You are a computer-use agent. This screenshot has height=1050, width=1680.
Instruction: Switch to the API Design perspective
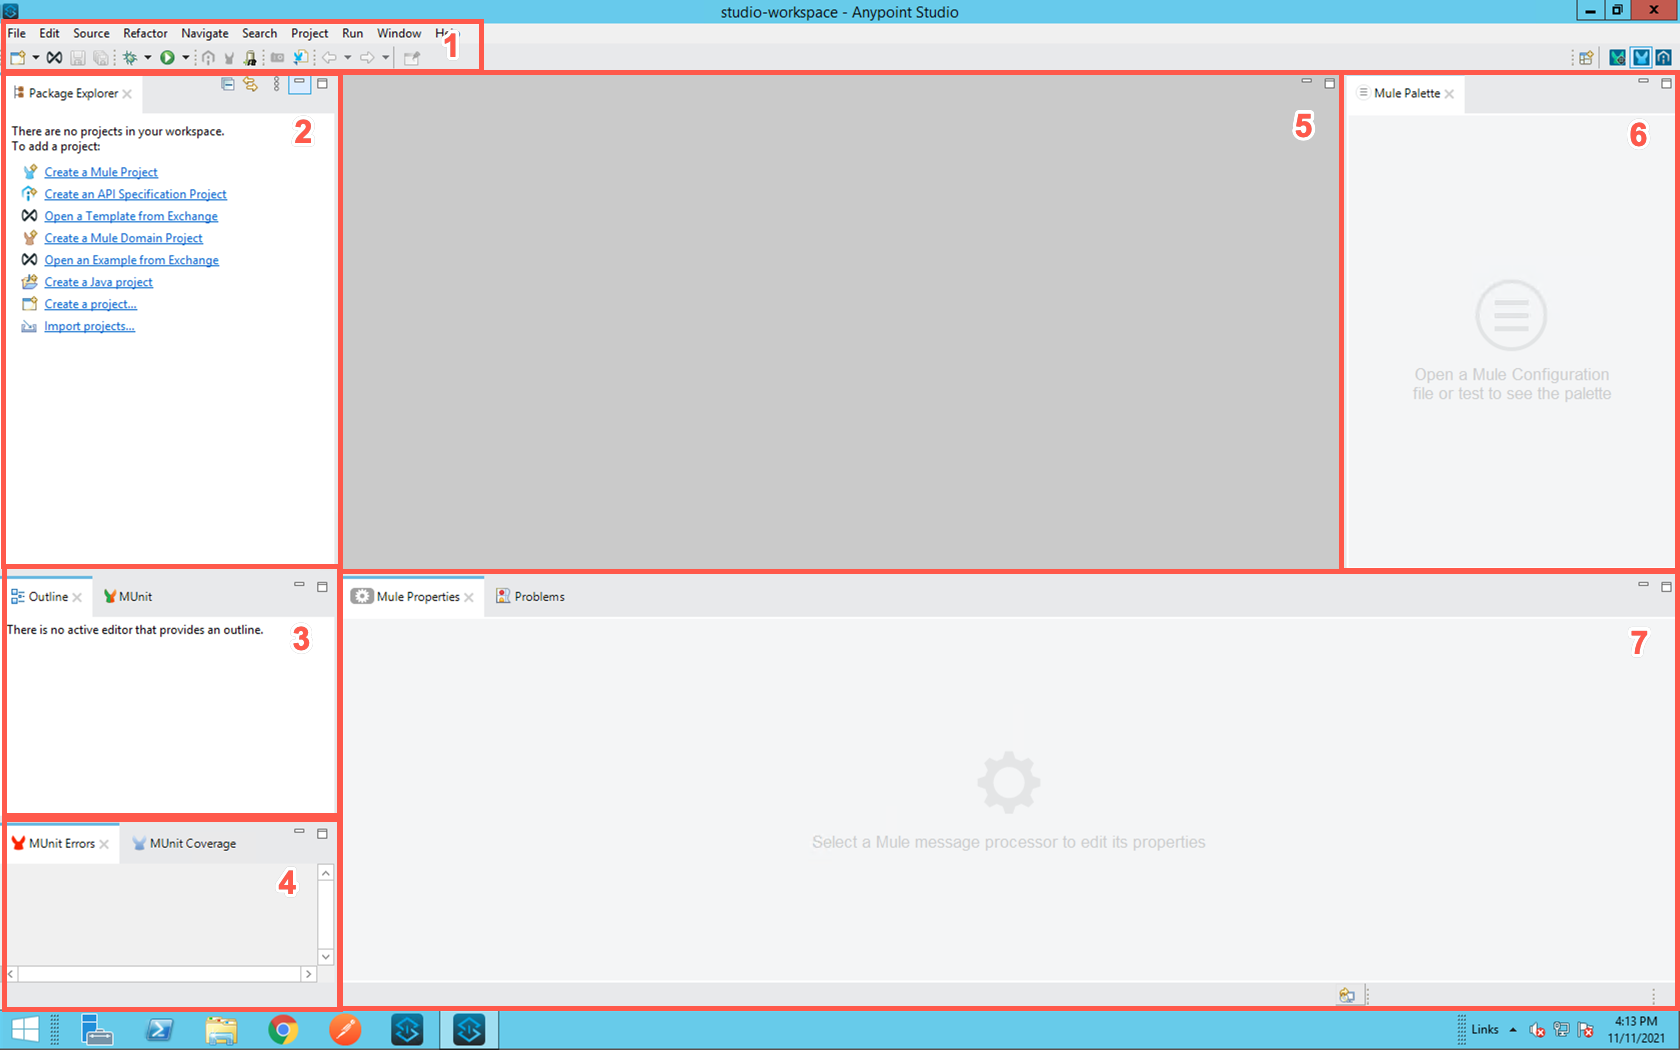[1663, 58]
